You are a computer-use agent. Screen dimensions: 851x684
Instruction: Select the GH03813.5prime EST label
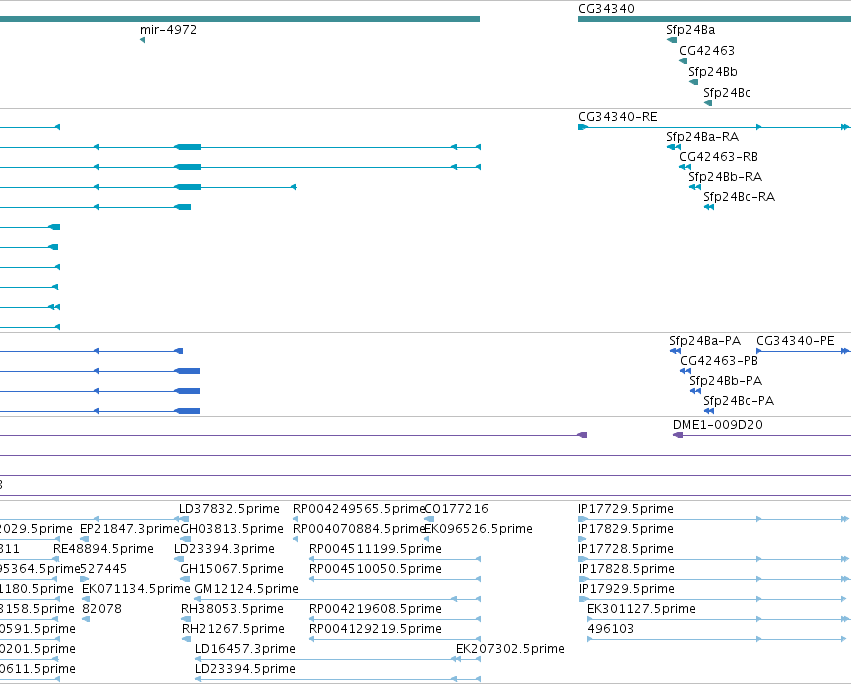point(232,529)
